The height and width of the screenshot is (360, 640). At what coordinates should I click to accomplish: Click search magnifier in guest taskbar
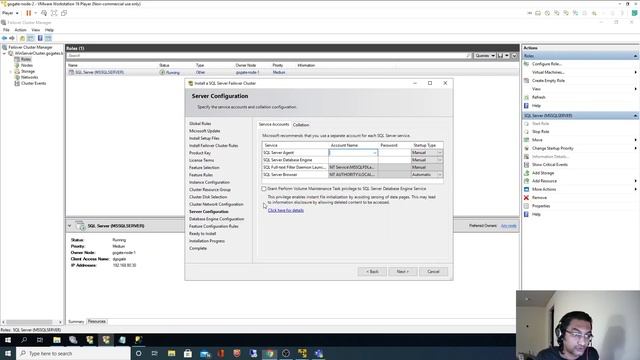pos(24,340)
